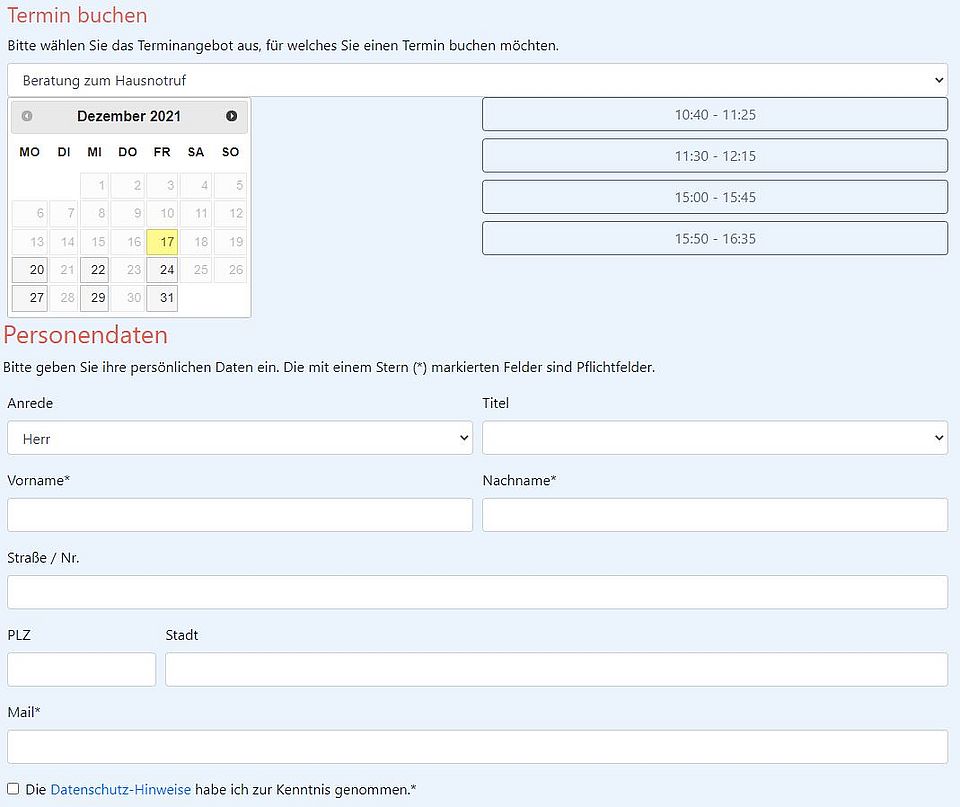
Task: Pick December 20 in the calendar
Action: point(30,270)
